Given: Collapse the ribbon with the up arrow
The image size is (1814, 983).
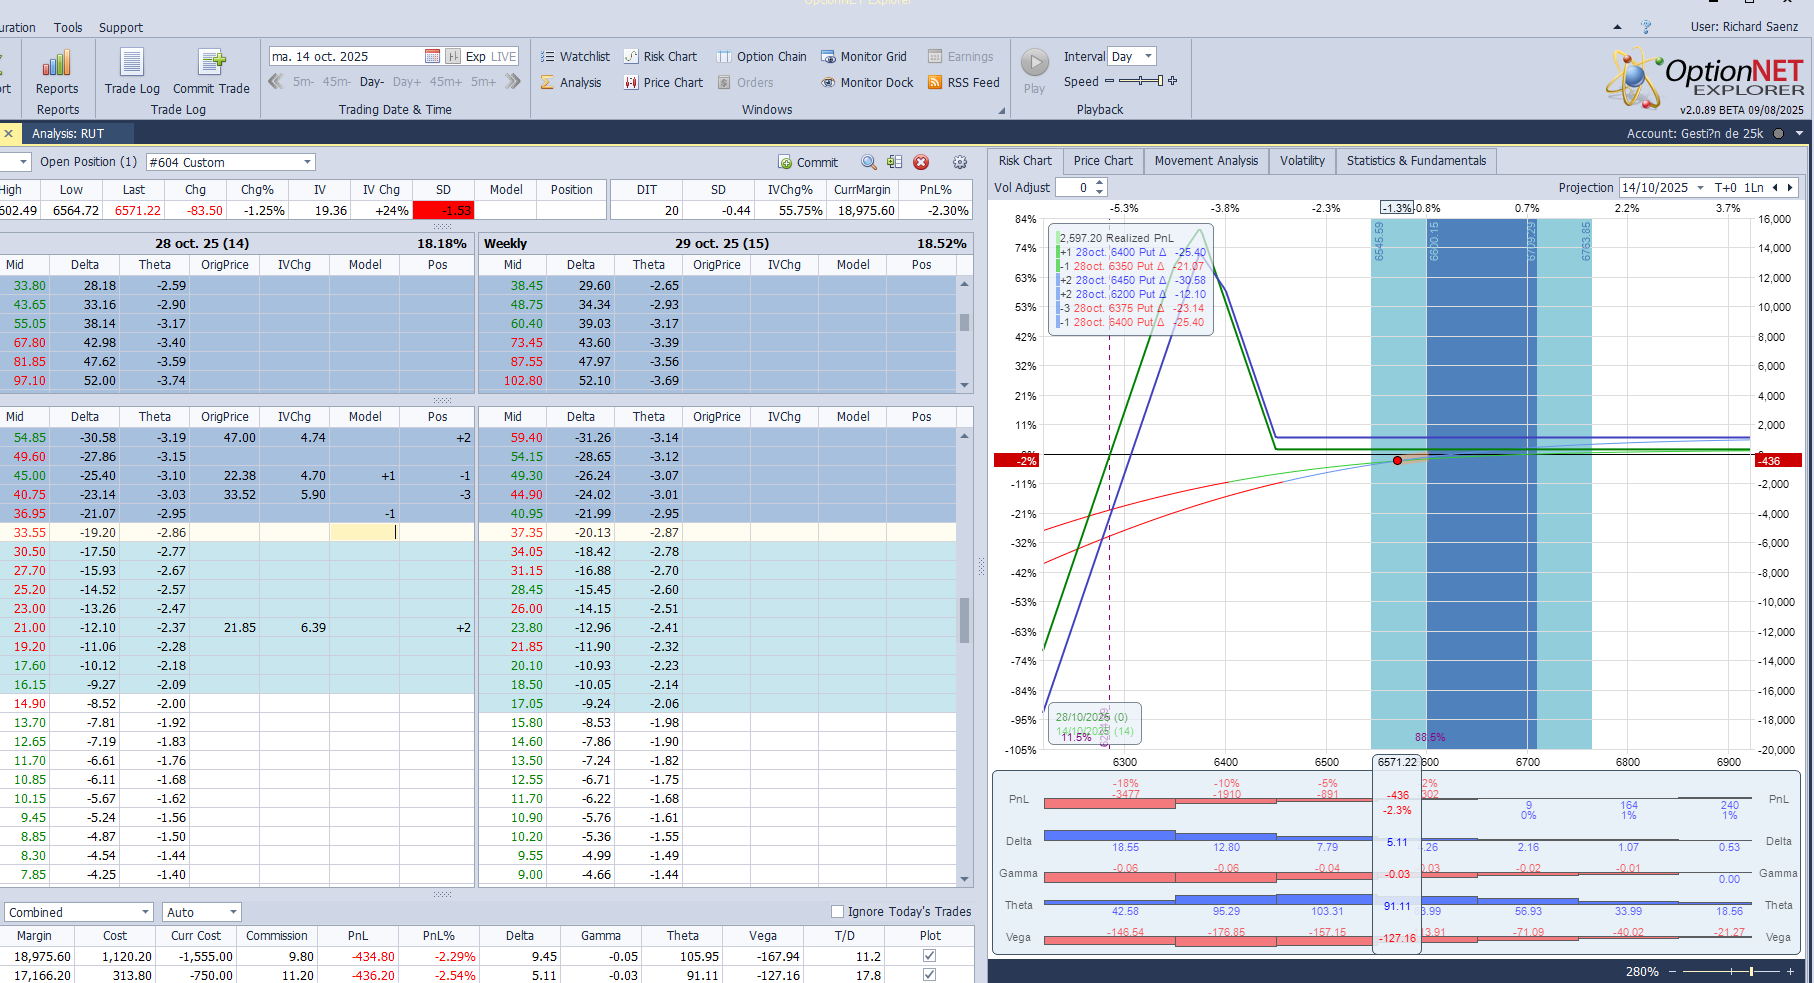Looking at the screenshot, I should pos(1618,27).
